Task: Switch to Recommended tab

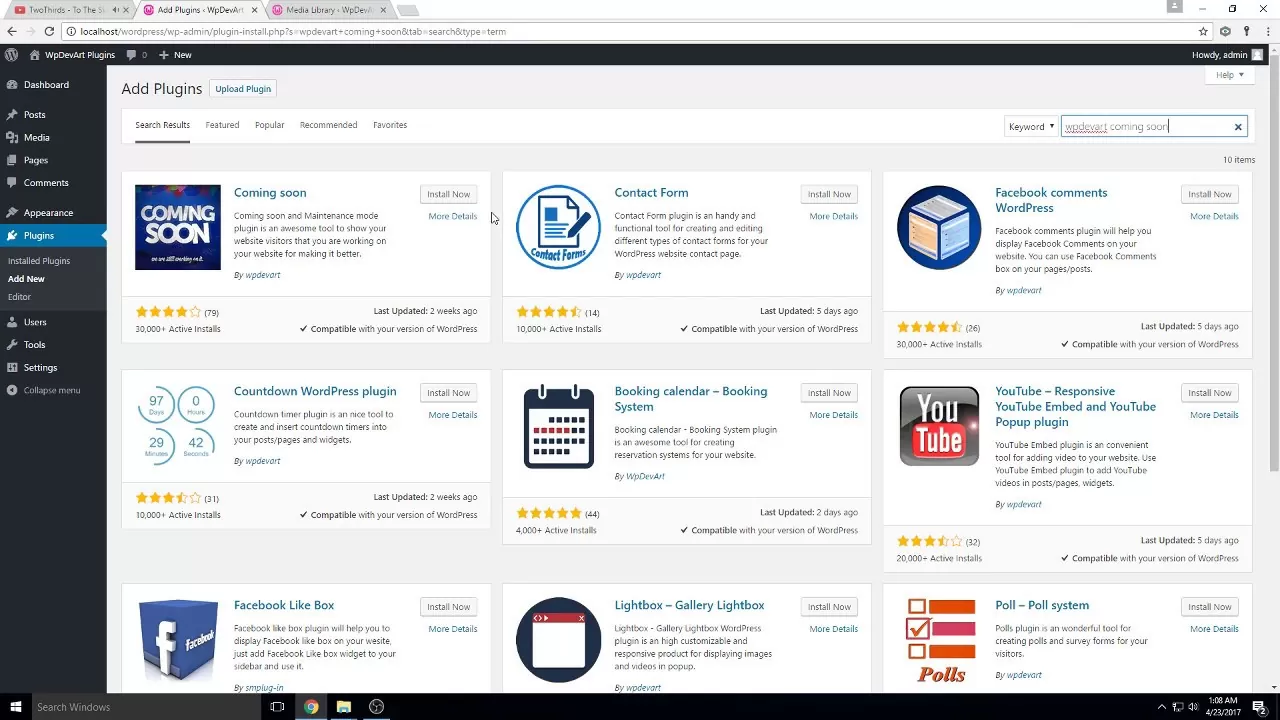Action: pos(328,125)
